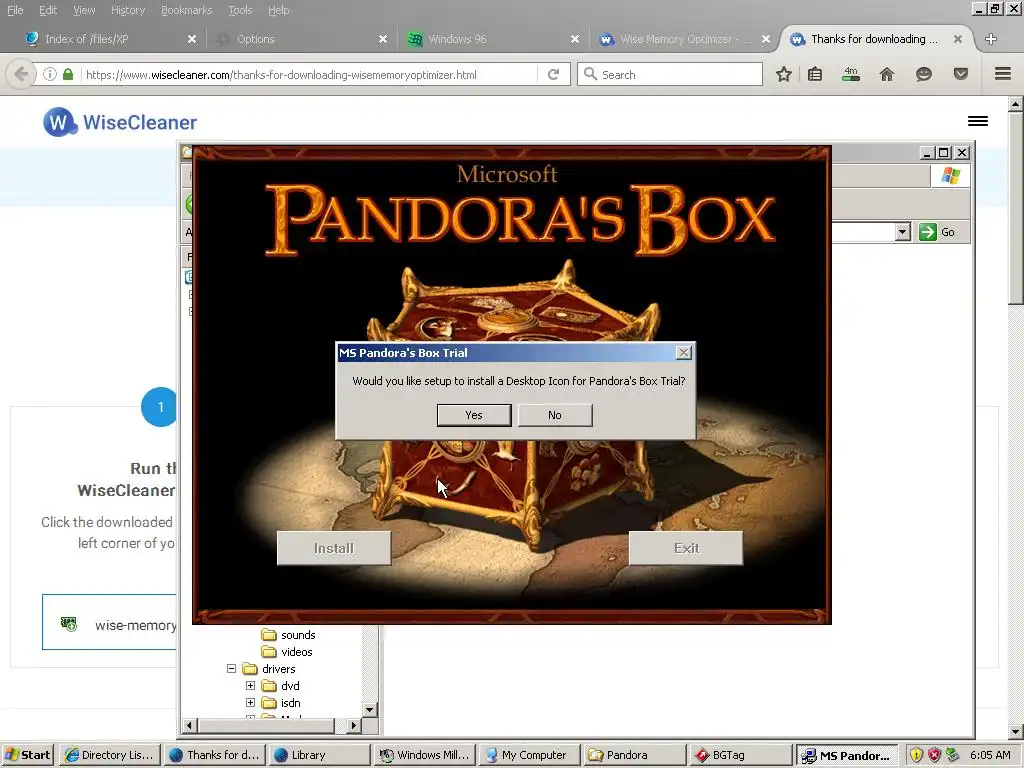Screen dimensions: 1024x768
Task: Click the chat bubble icon in Firefox toolbar
Action: click(x=923, y=74)
